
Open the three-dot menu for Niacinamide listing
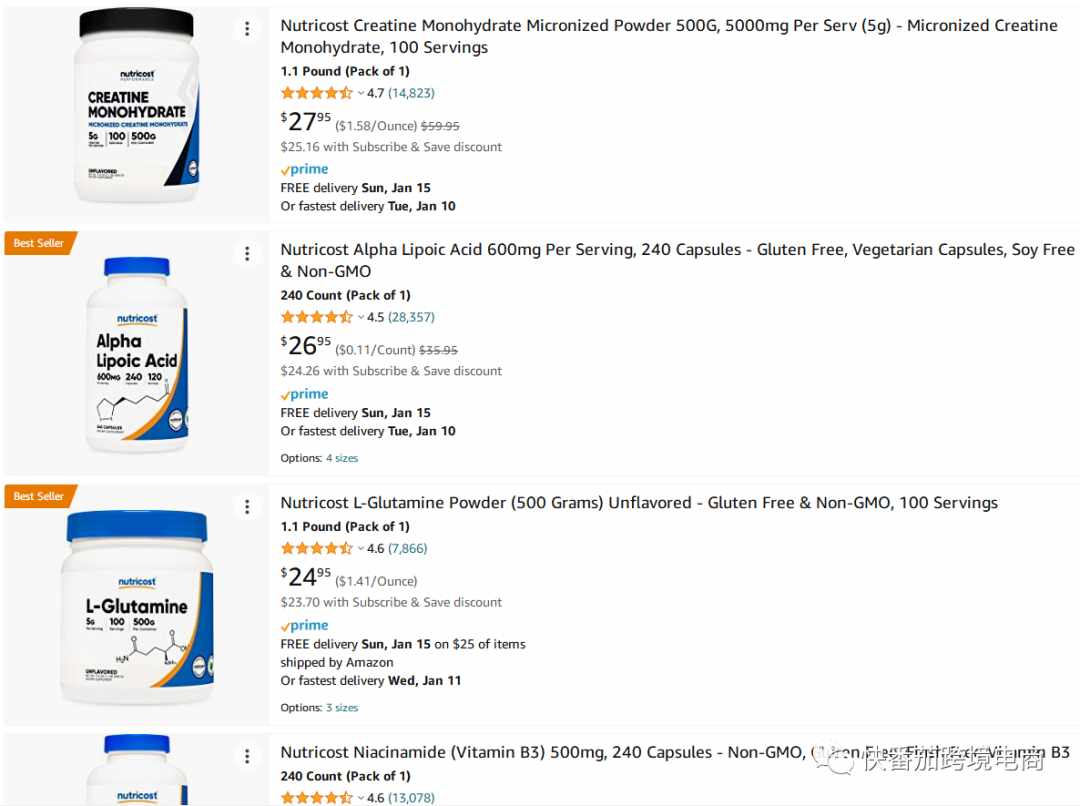pyautogui.click(x=247, y=757)
